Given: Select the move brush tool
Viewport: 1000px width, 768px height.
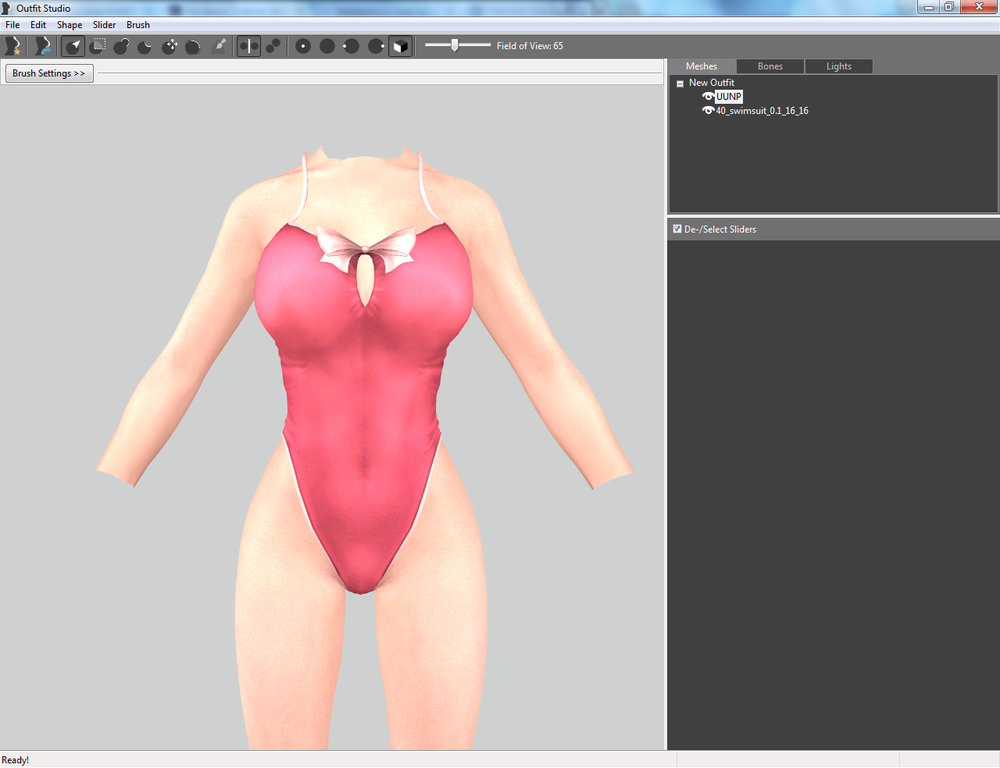Looking at the screenshot, I should (170, 46).
